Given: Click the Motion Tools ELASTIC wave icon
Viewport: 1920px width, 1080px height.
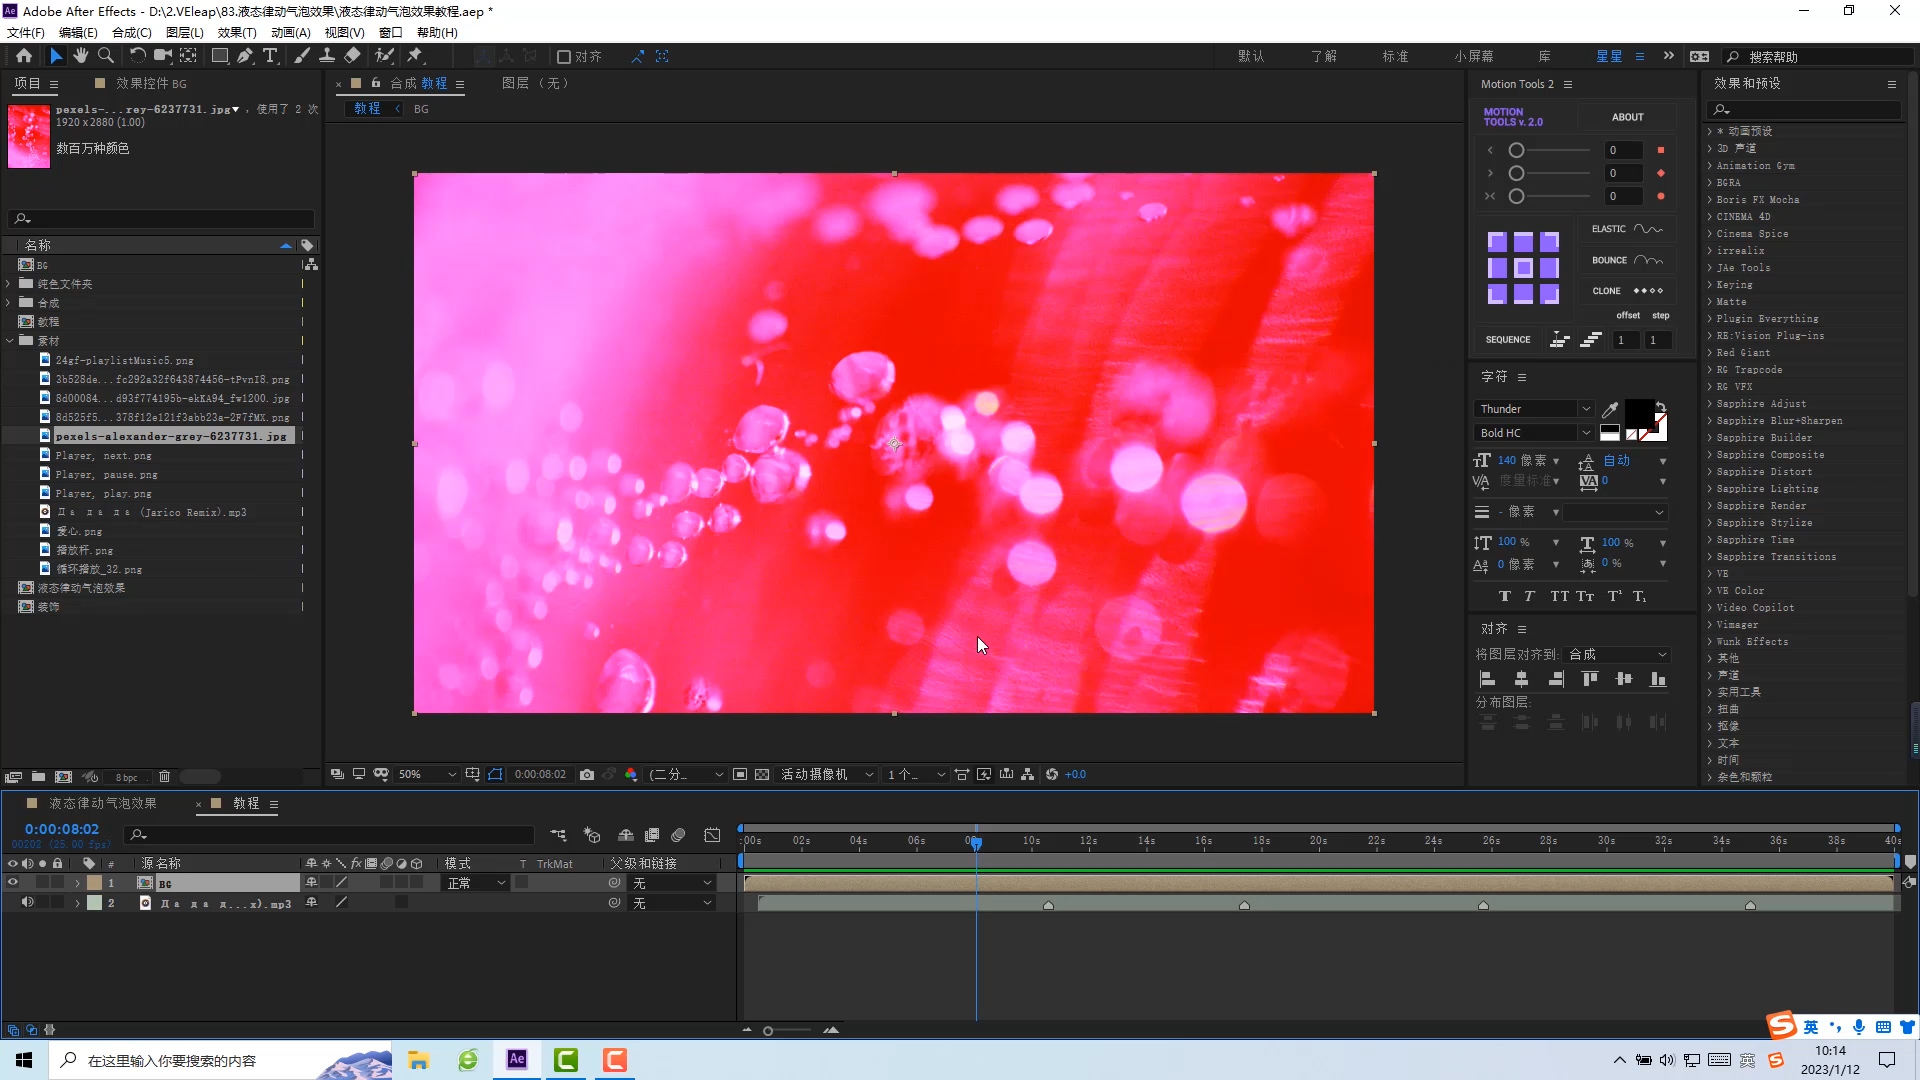Looking at the screenshot, I should (1648, 229).
